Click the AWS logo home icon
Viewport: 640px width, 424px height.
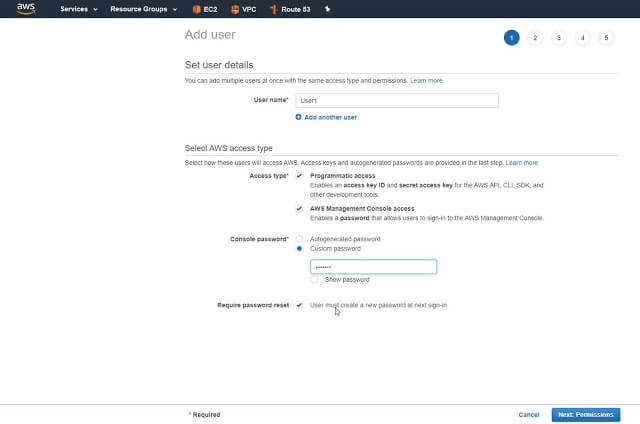click(x=26, y=9)
